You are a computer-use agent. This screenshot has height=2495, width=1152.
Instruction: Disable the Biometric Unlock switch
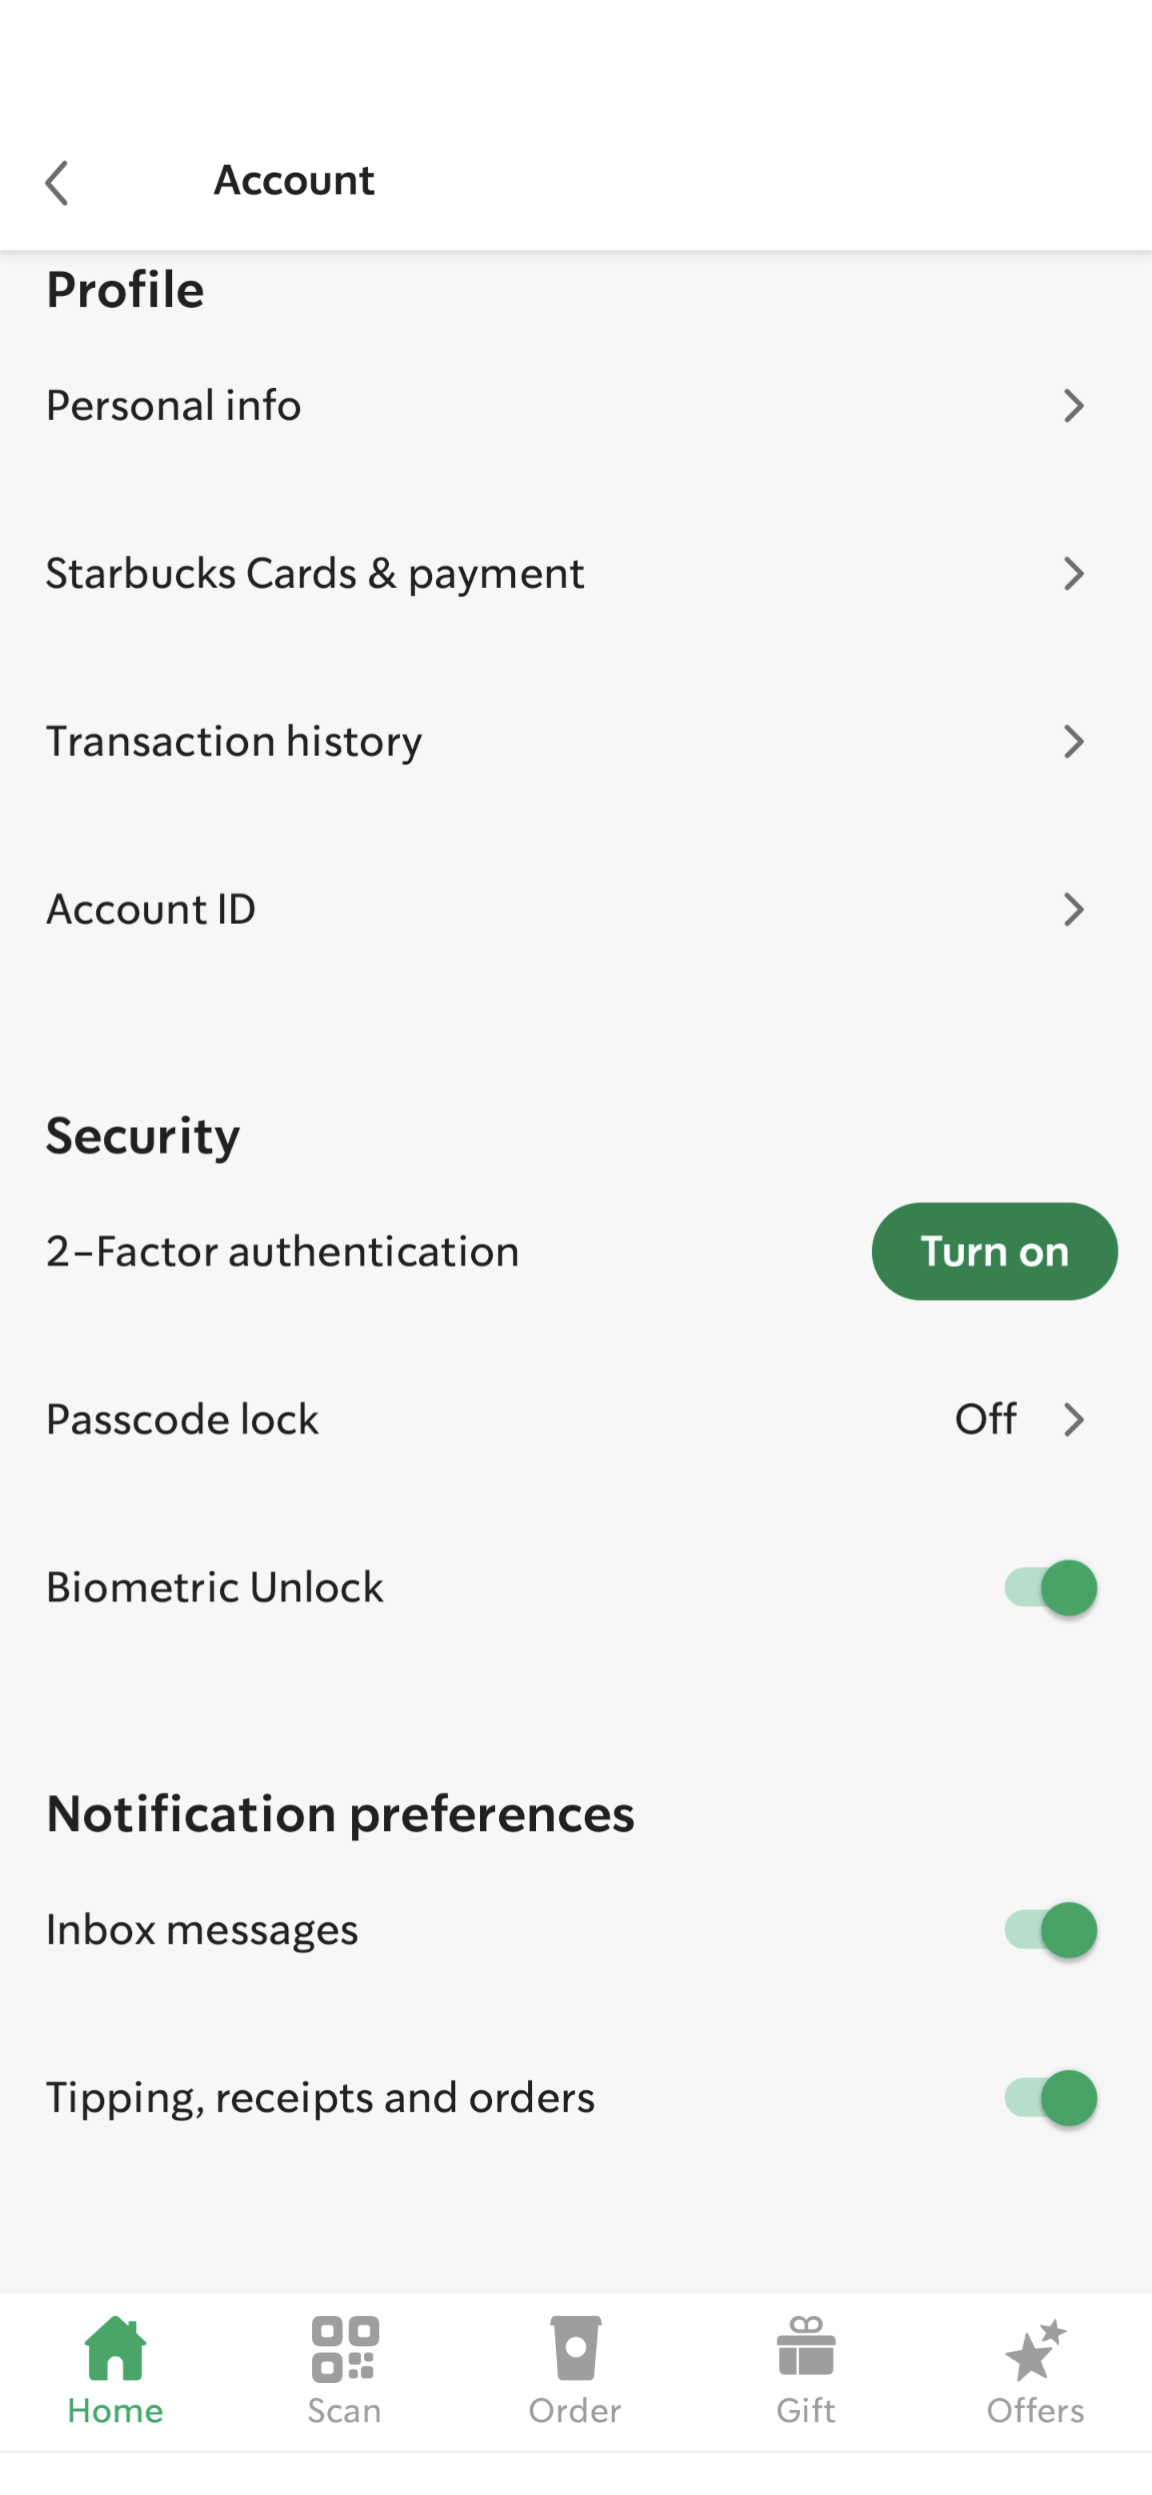[1051, 1587]
